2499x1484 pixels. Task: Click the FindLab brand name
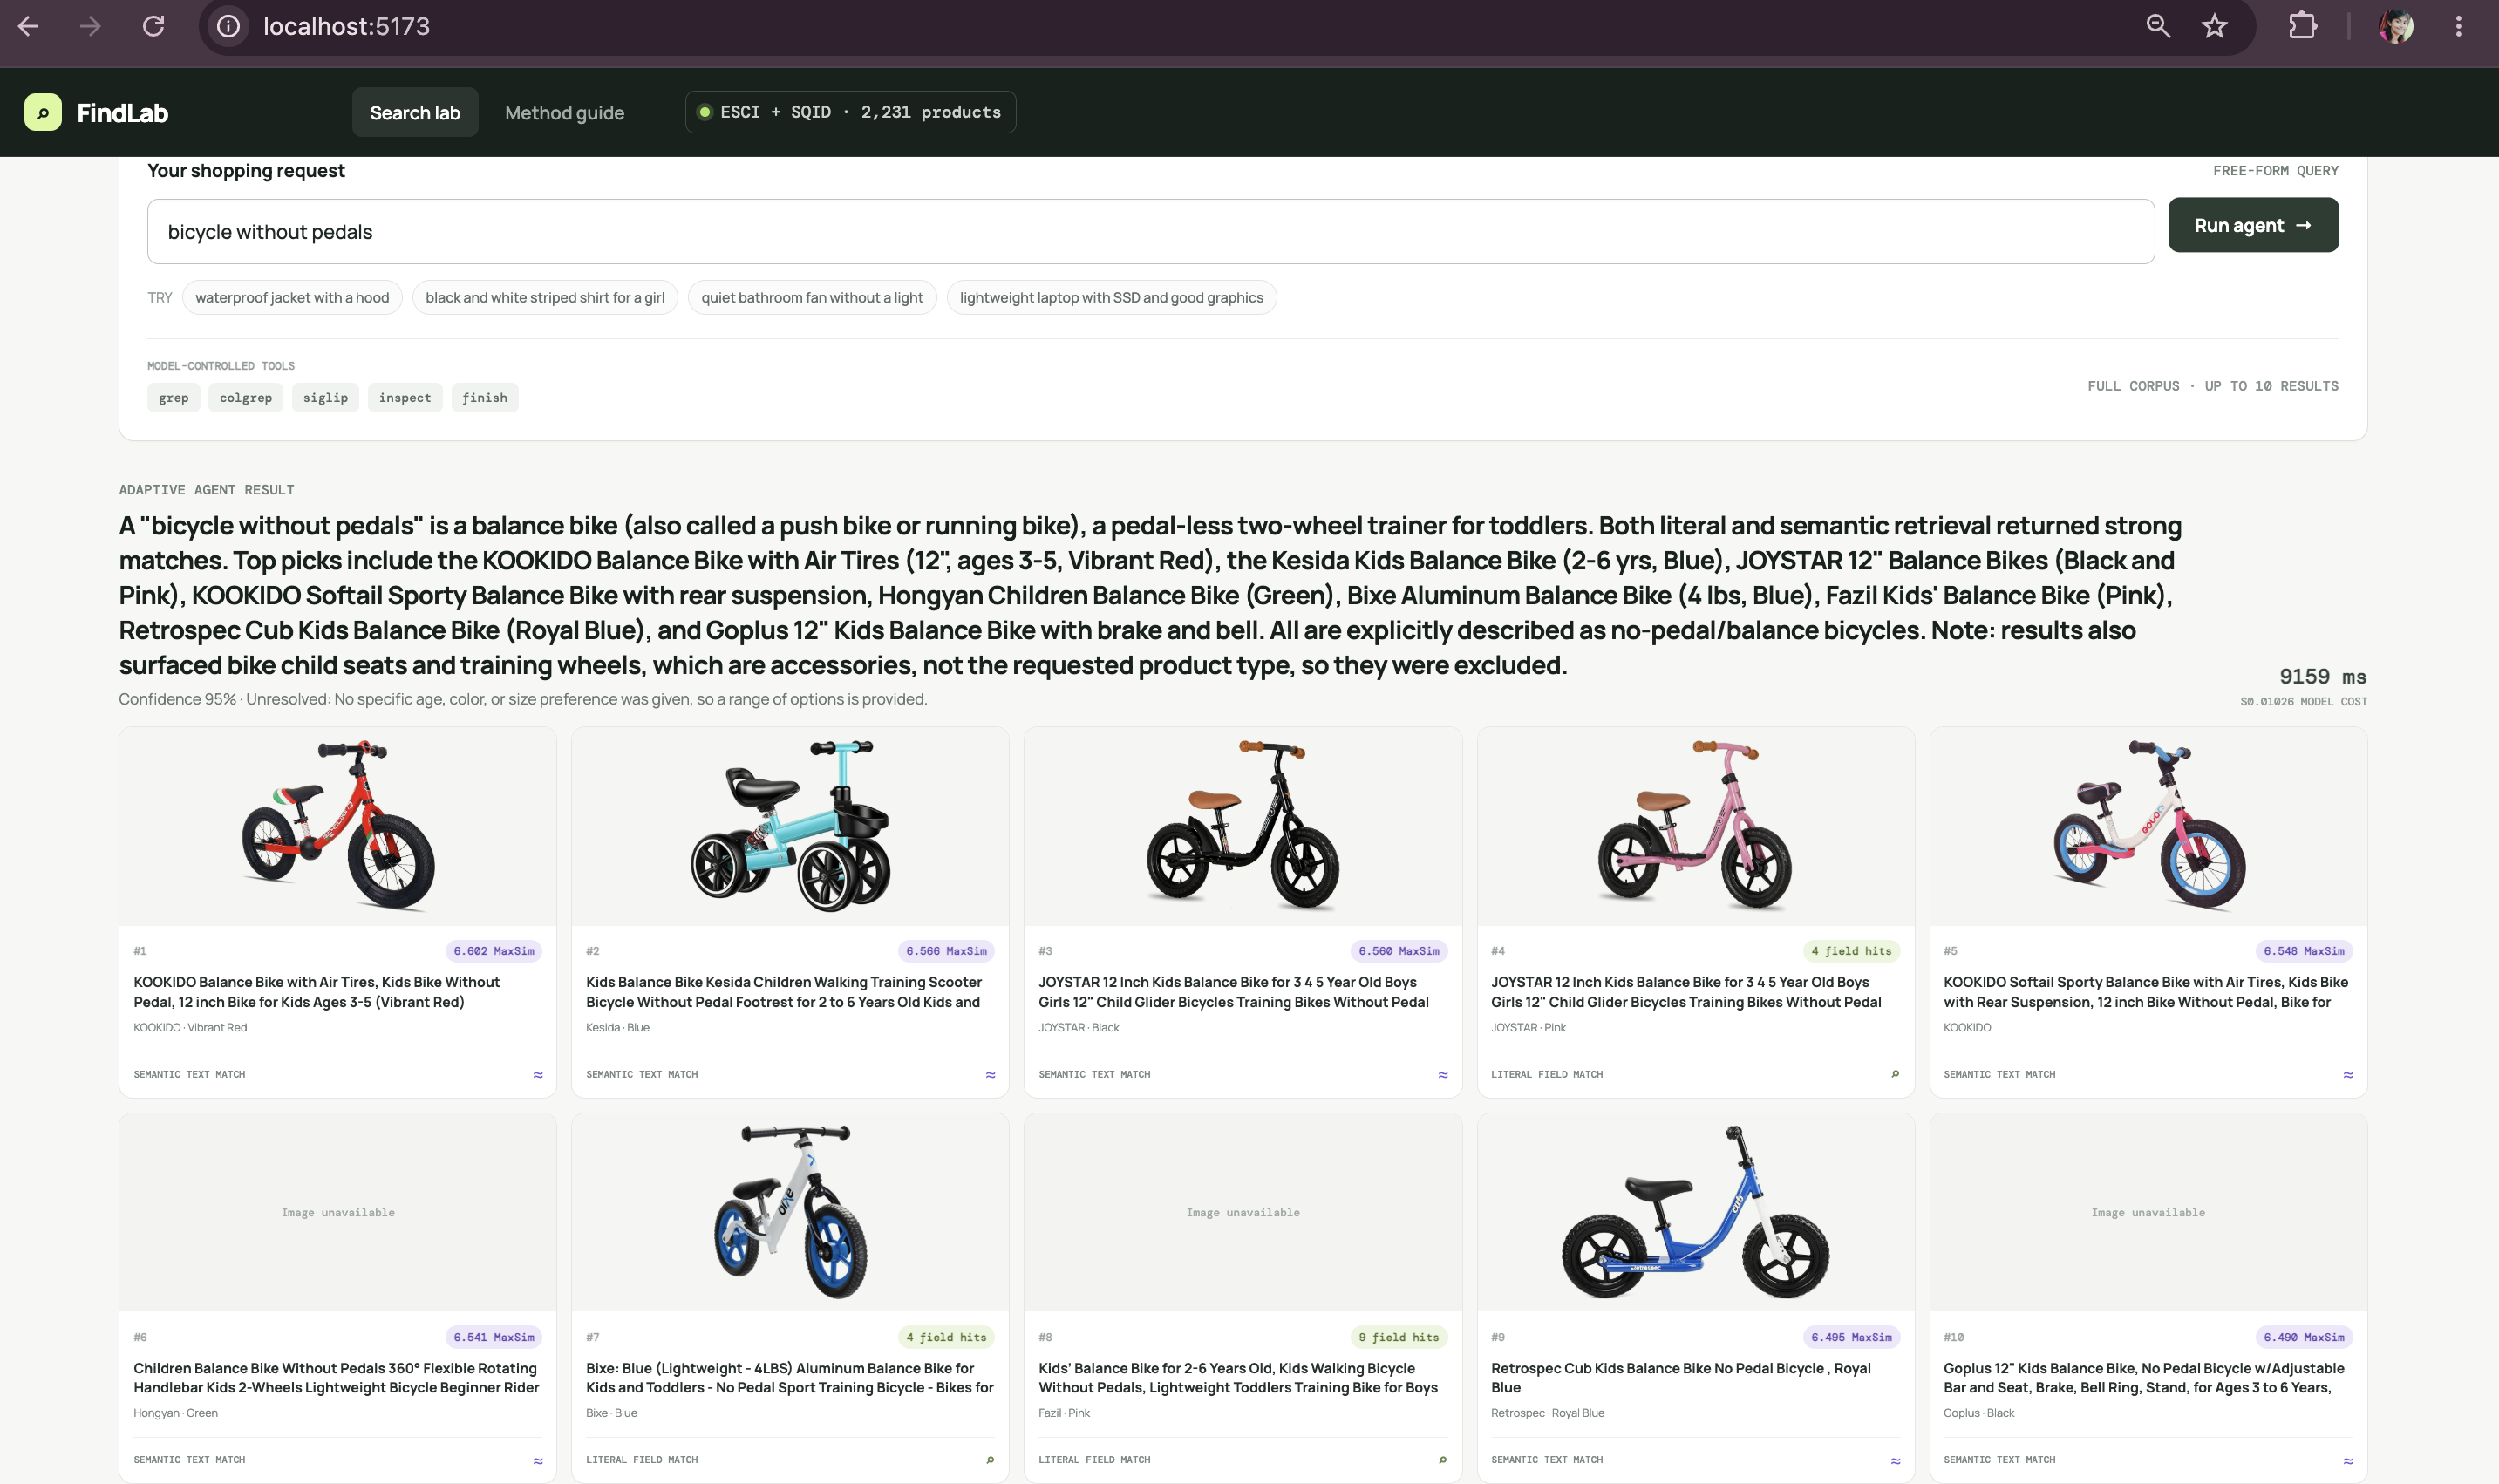123,113
